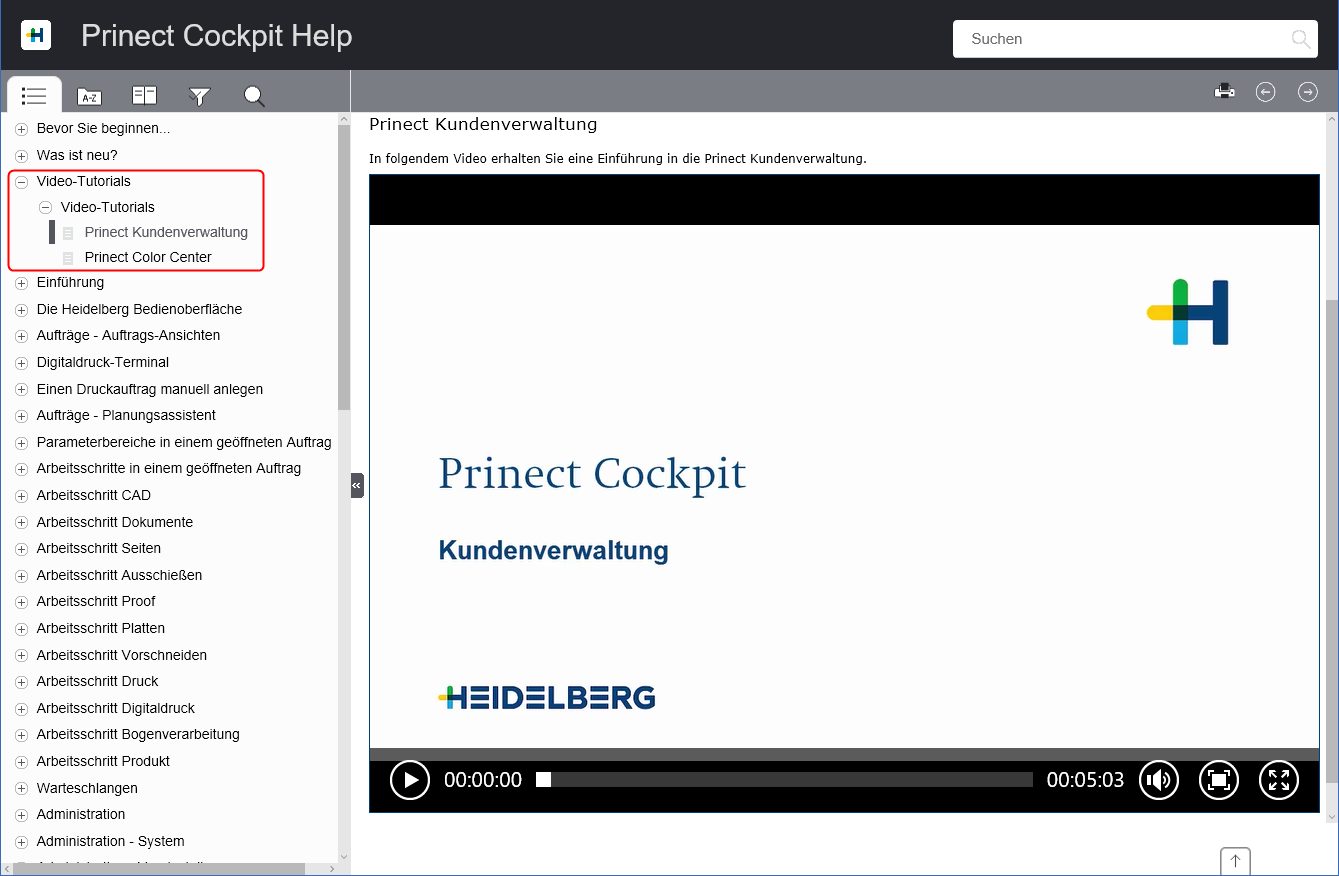Screen dimensions: 1339x876
Task: Select Arbeitsschritt Platten entry
Action: [x=101, y=628]
